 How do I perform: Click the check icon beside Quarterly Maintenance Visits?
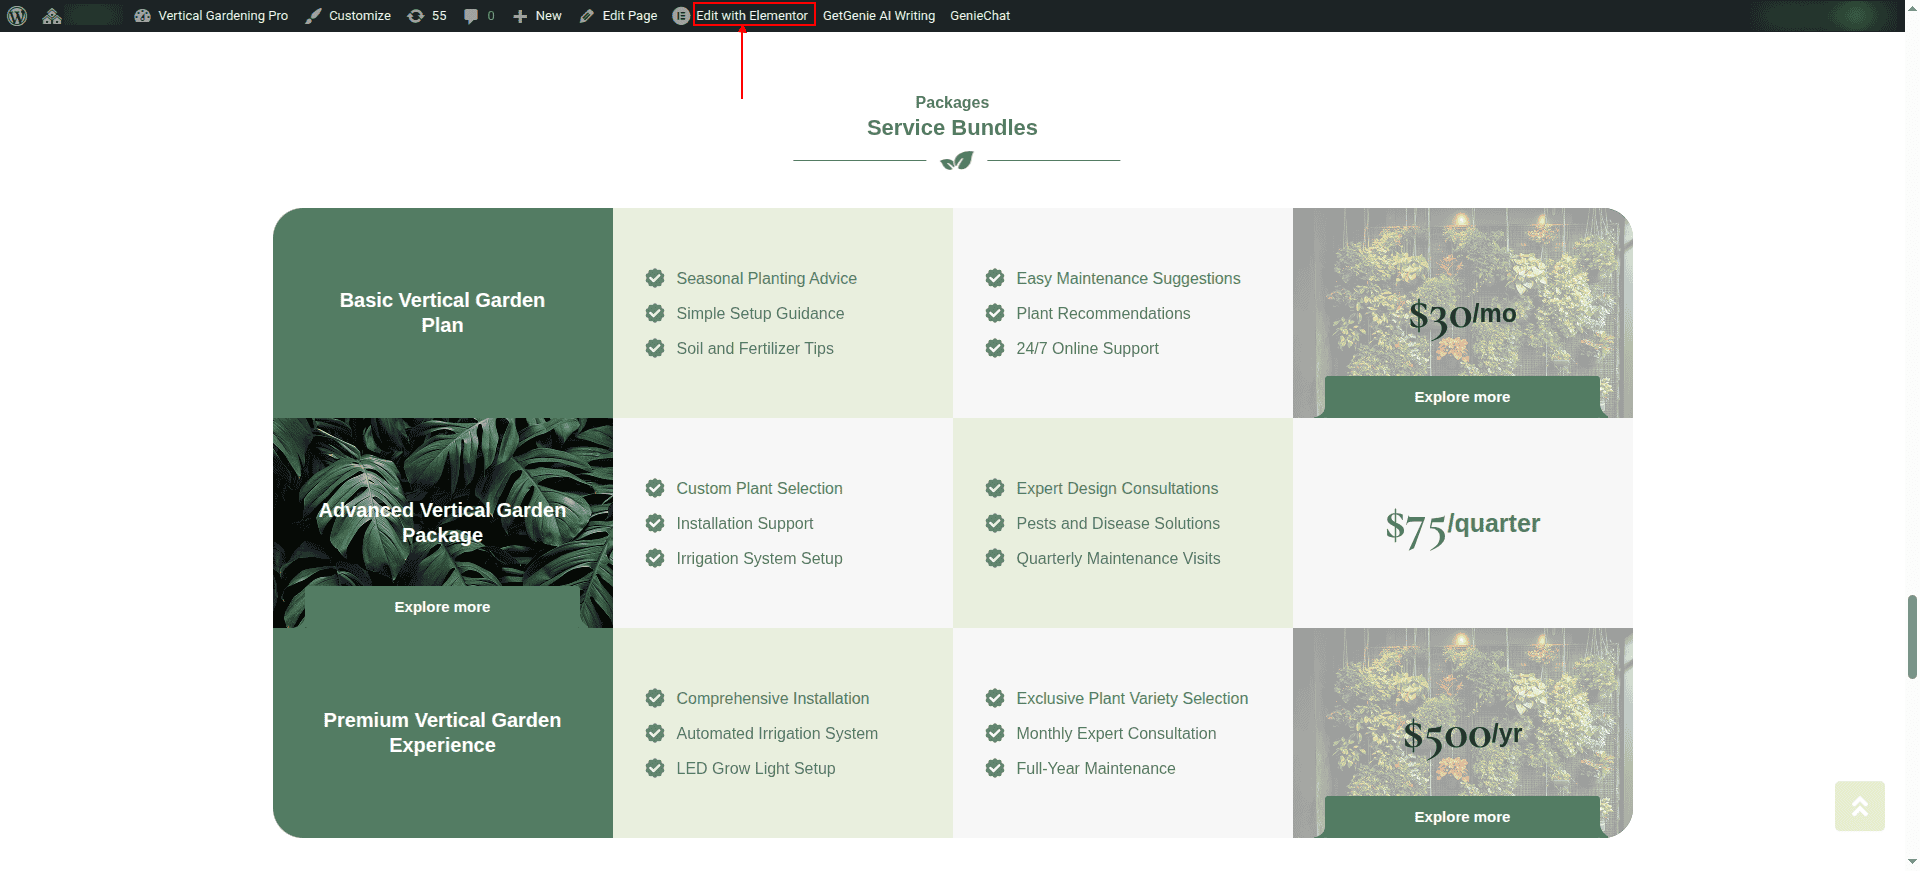click(995, 558)
